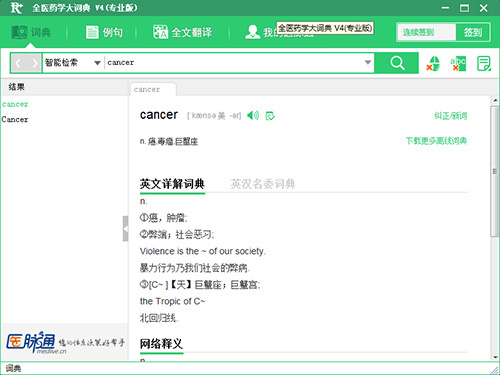Click the cancer document tab
This screenshot has height=375, width=500.
pos(153,89)
